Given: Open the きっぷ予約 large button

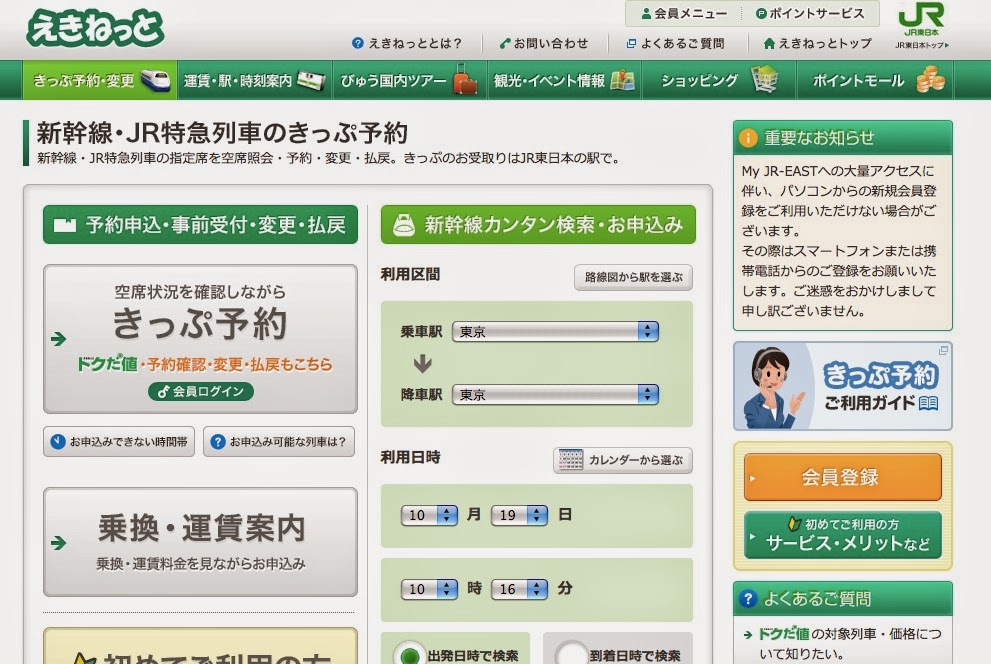Looking at the screenshot, I should coord(200,339).
